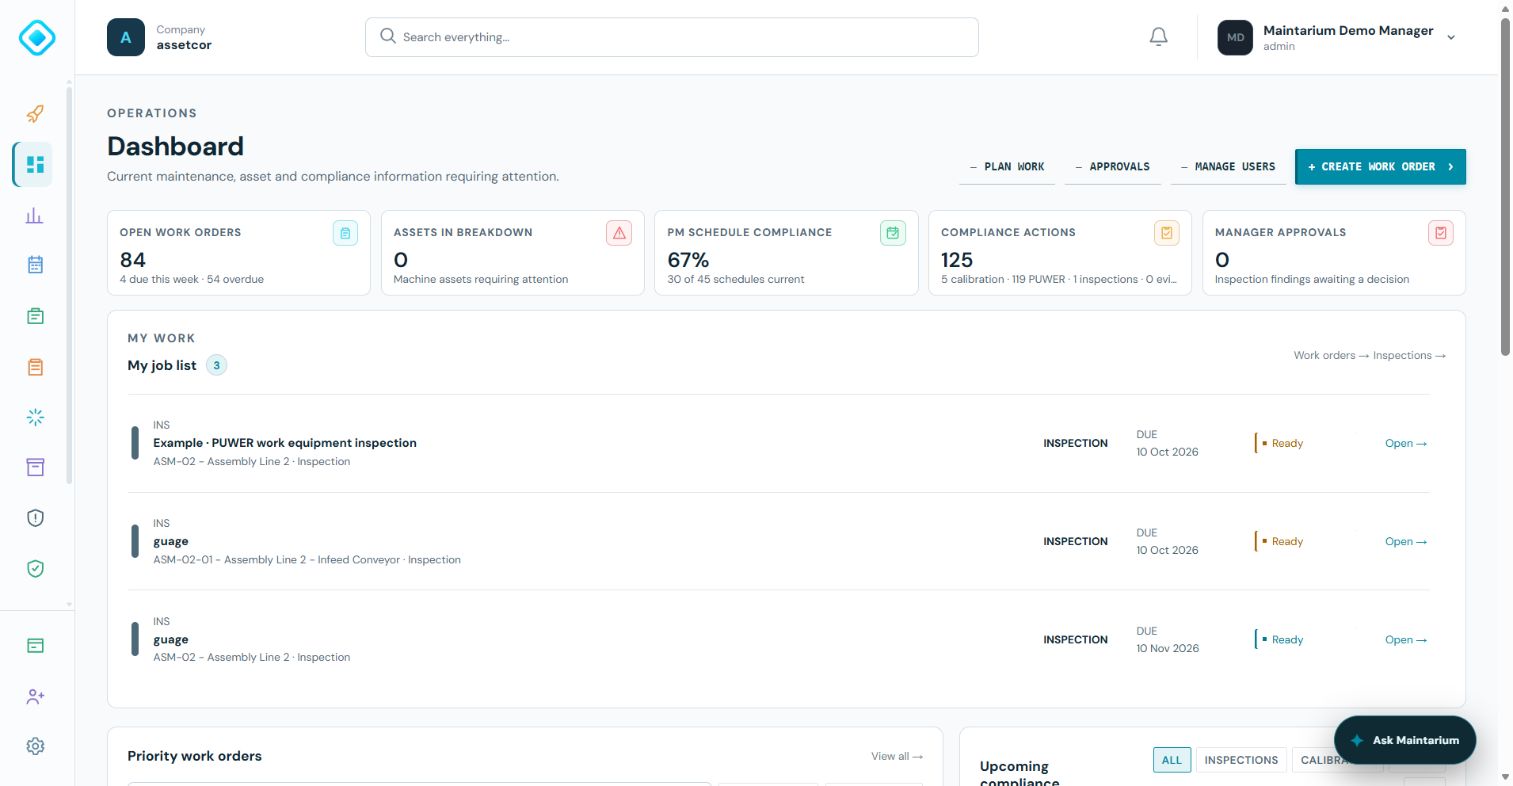Open the calendar icon in sidebar
1513x786 pixels.
point(35,265)
